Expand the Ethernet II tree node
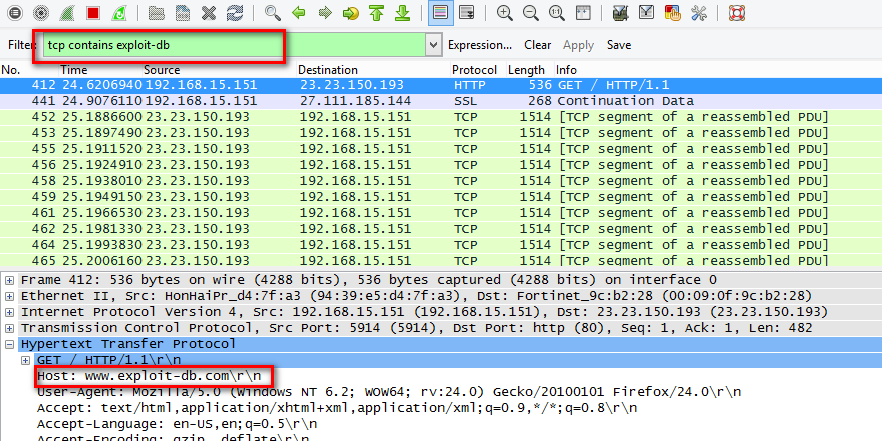 click(10, 296)
